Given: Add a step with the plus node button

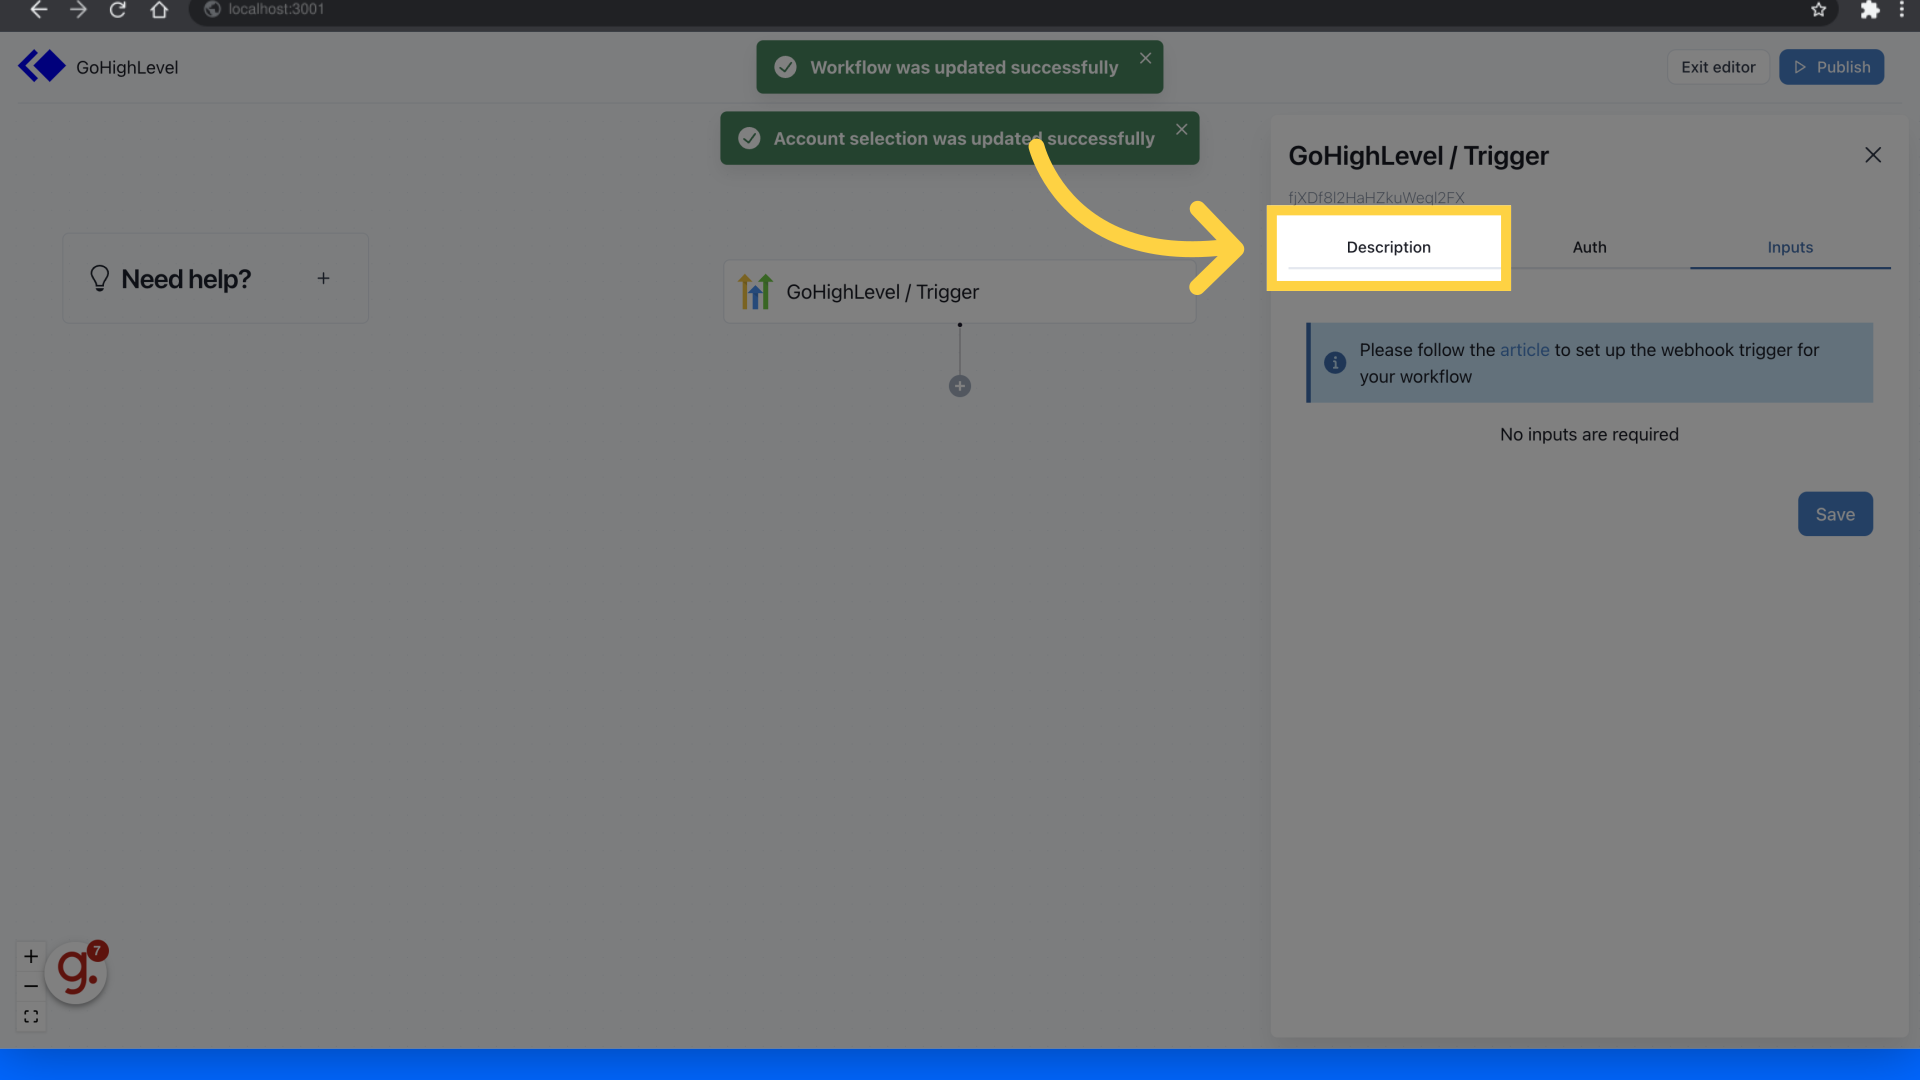Looking at the screenshot, I should click(x=960, y=386).
